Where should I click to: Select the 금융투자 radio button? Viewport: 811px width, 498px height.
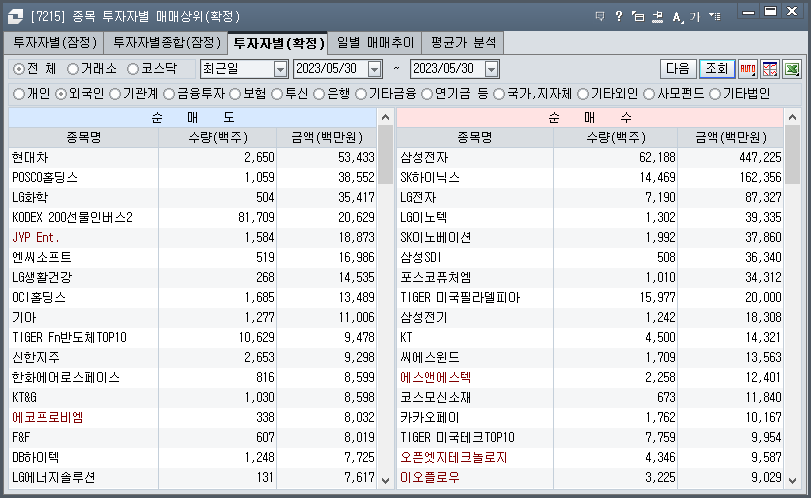[x=169, y=94]
